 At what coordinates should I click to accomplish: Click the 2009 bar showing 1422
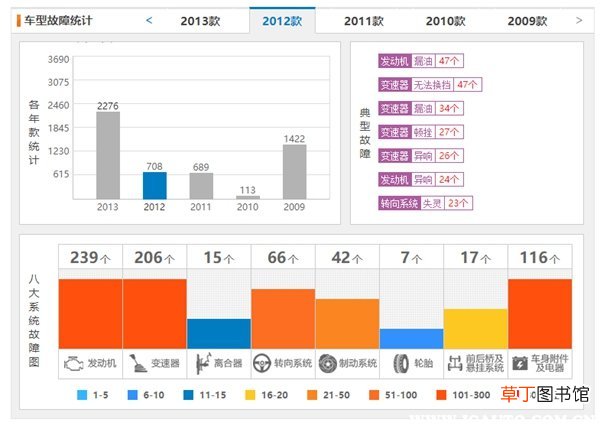point(295,172)
